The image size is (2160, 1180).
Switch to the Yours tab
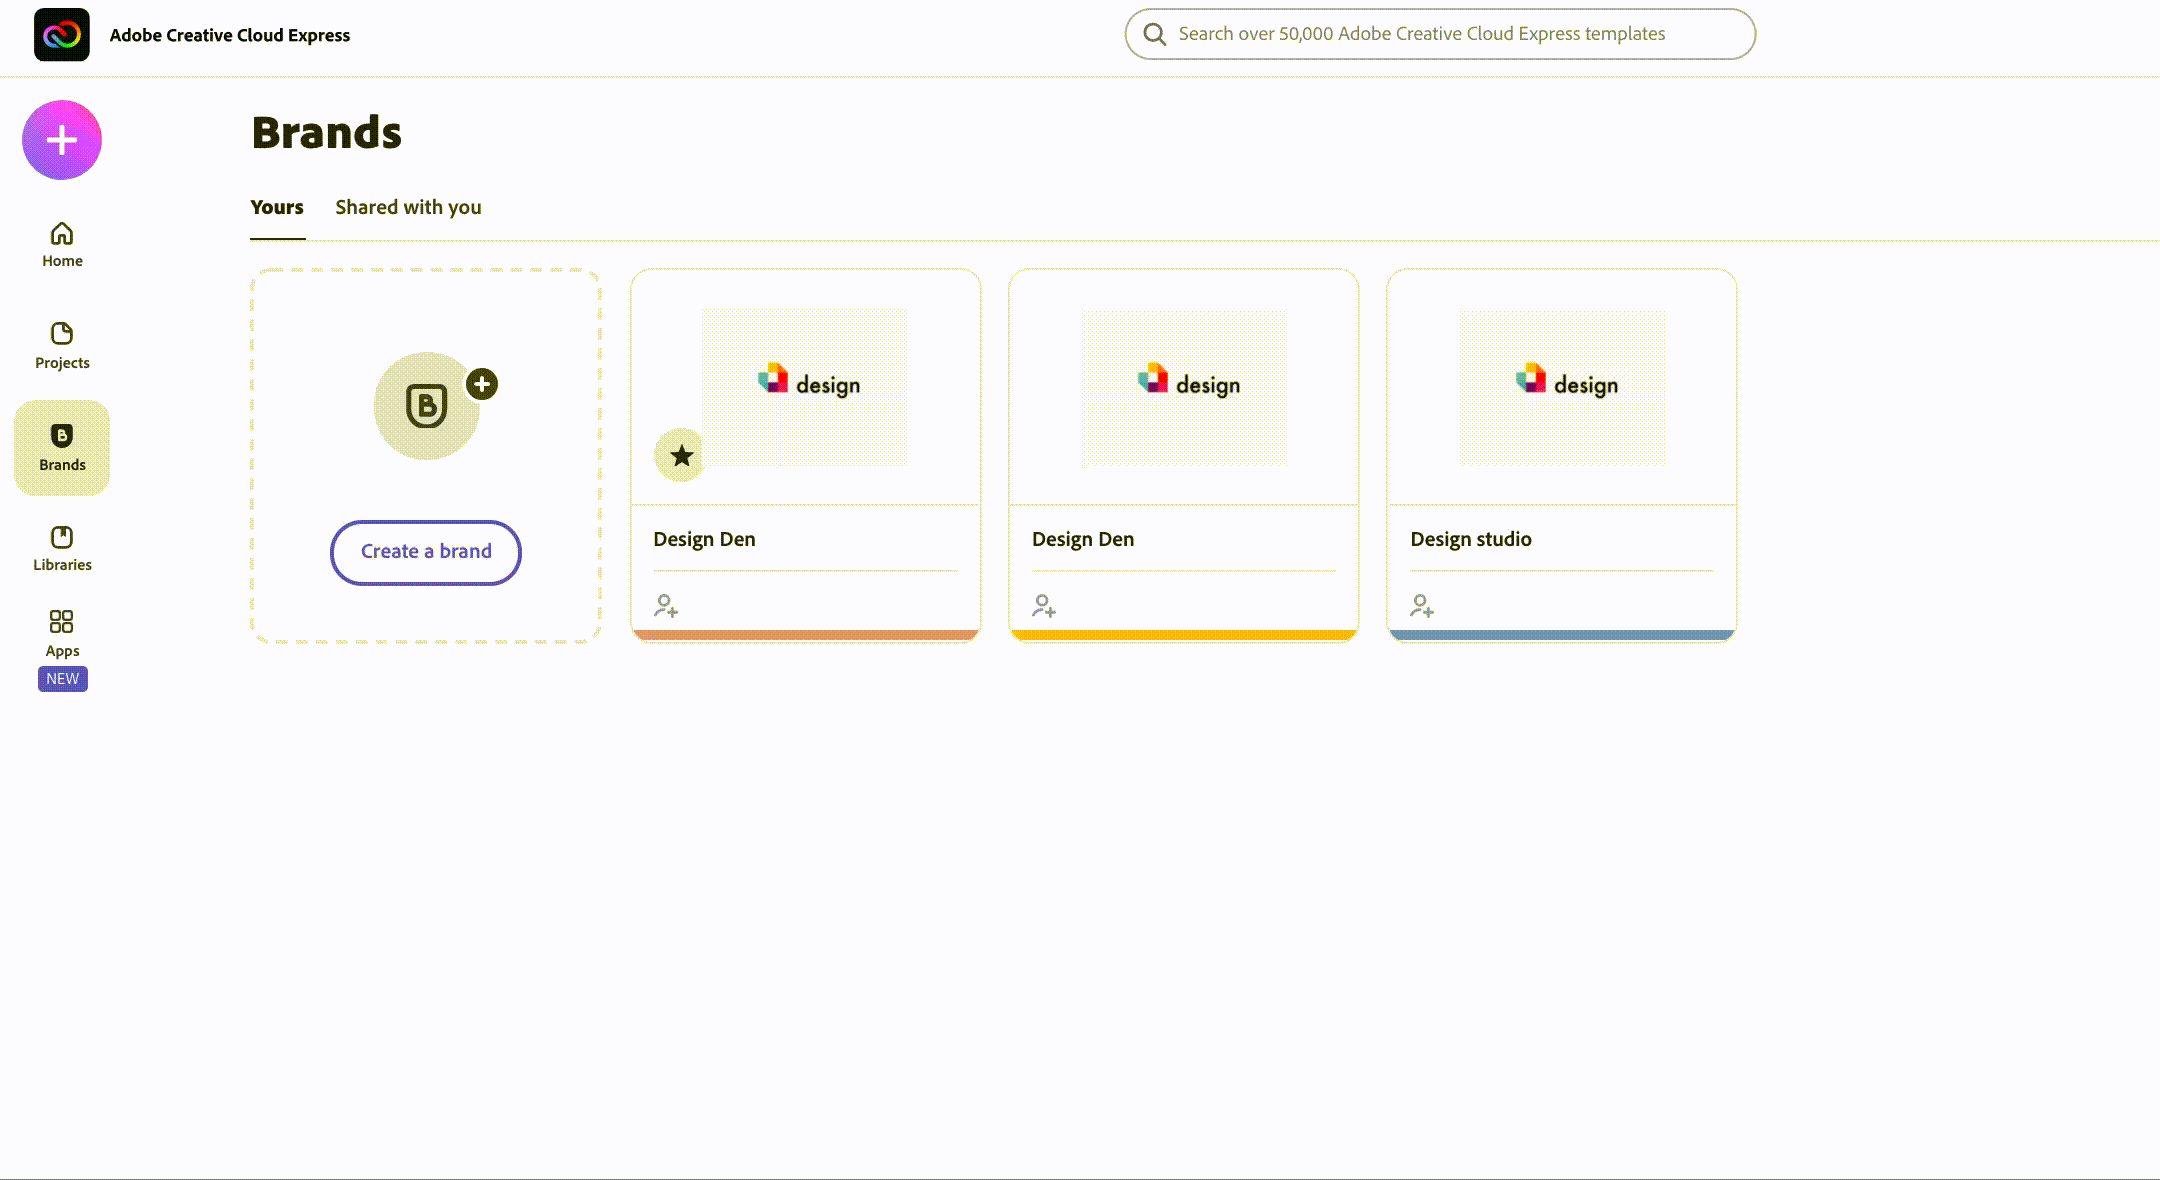point(276,206)
